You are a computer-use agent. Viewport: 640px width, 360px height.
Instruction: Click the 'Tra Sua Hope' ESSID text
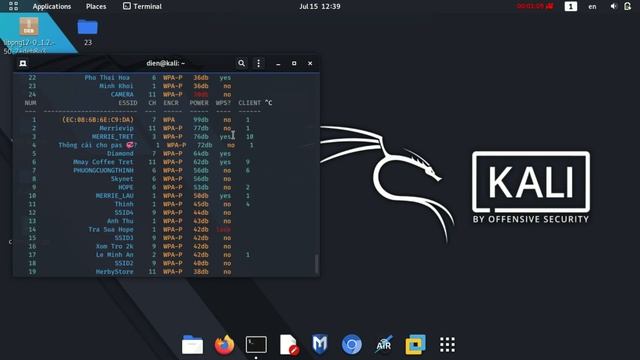point(111,229)
